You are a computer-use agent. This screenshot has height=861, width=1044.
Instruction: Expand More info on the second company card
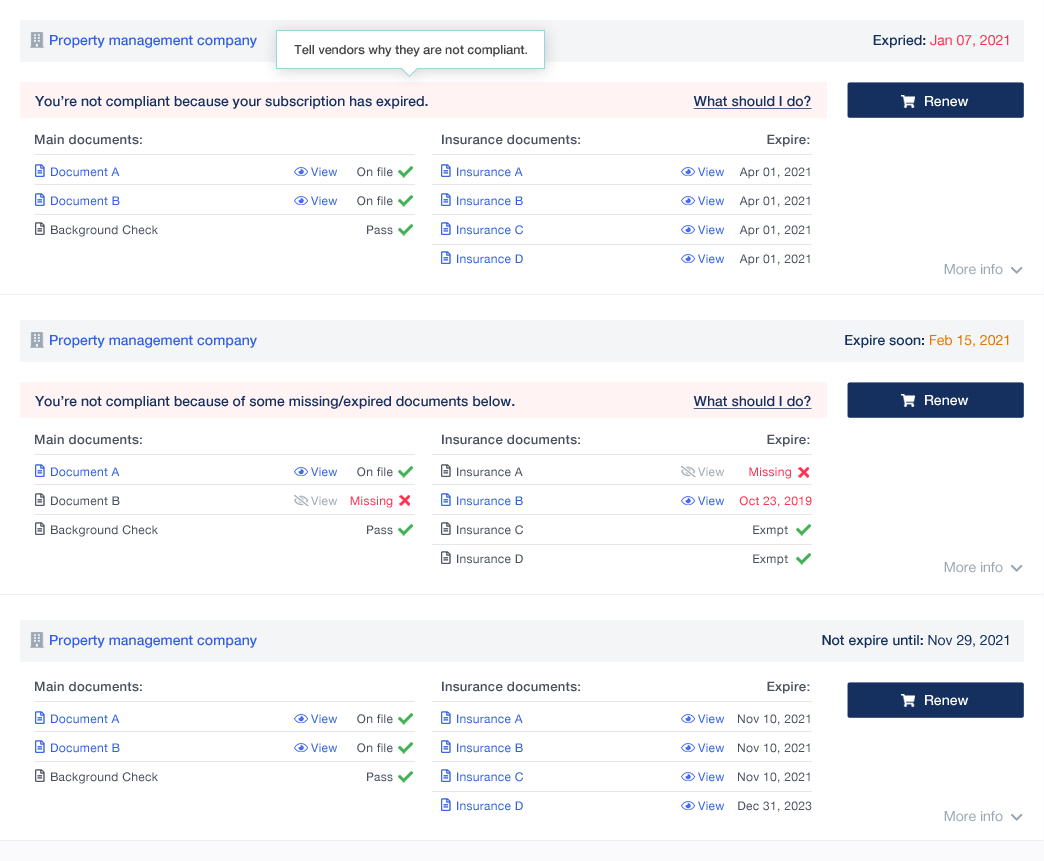(982, 567)
